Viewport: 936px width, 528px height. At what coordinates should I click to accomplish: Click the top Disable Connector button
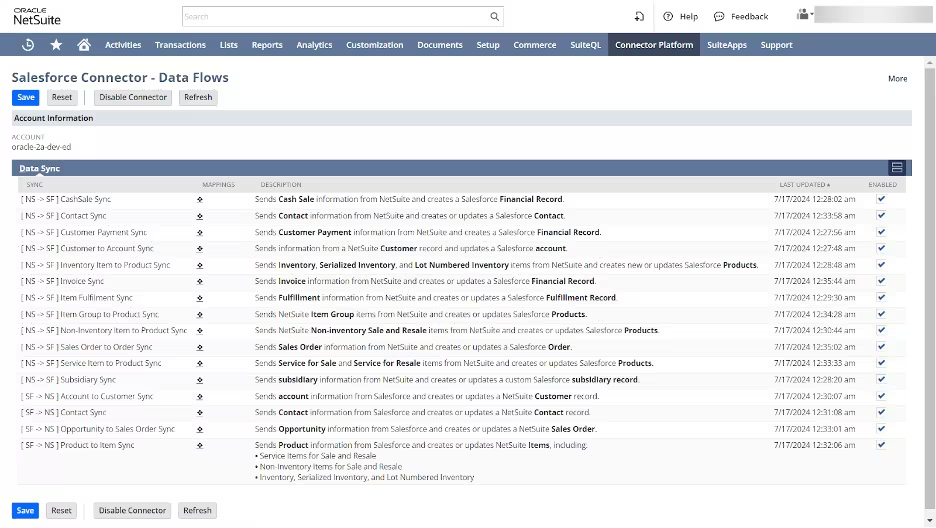pos(133,97)
